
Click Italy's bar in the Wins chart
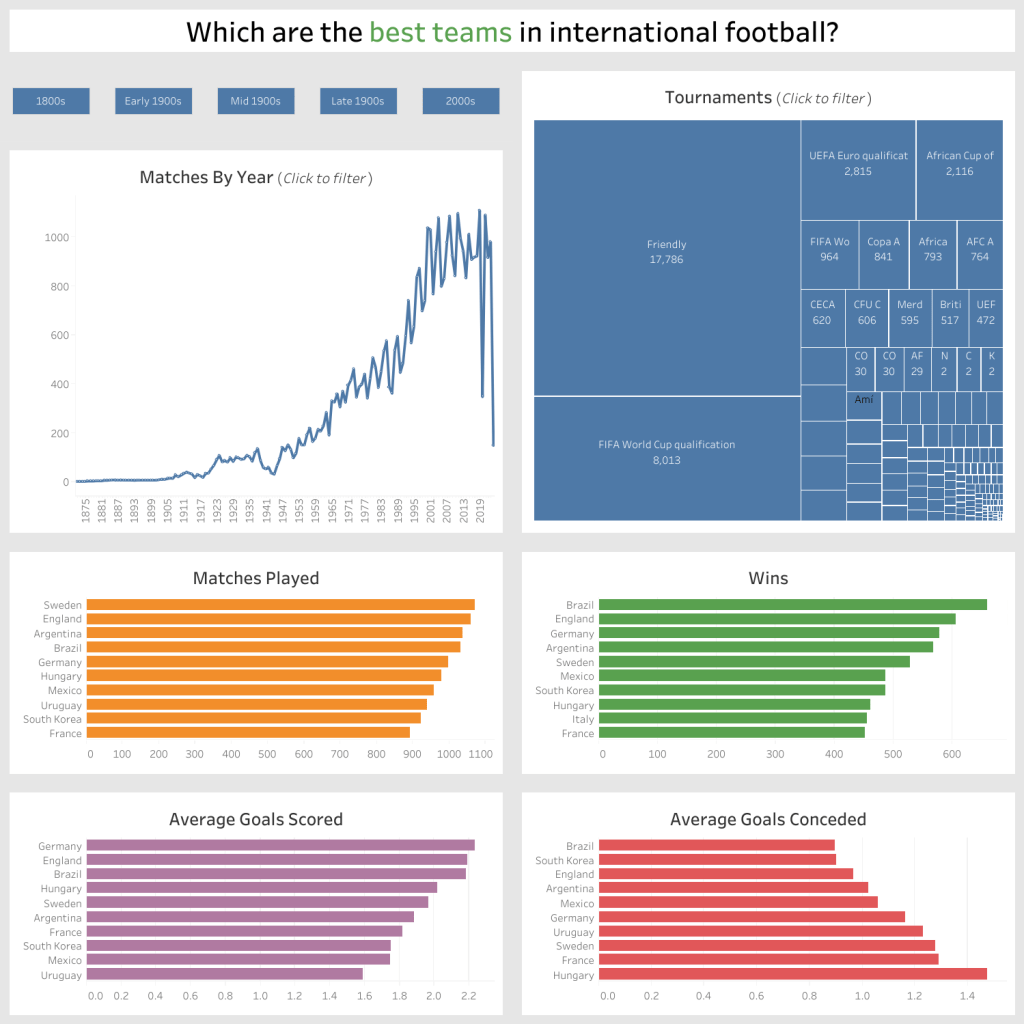coord(732,719)
